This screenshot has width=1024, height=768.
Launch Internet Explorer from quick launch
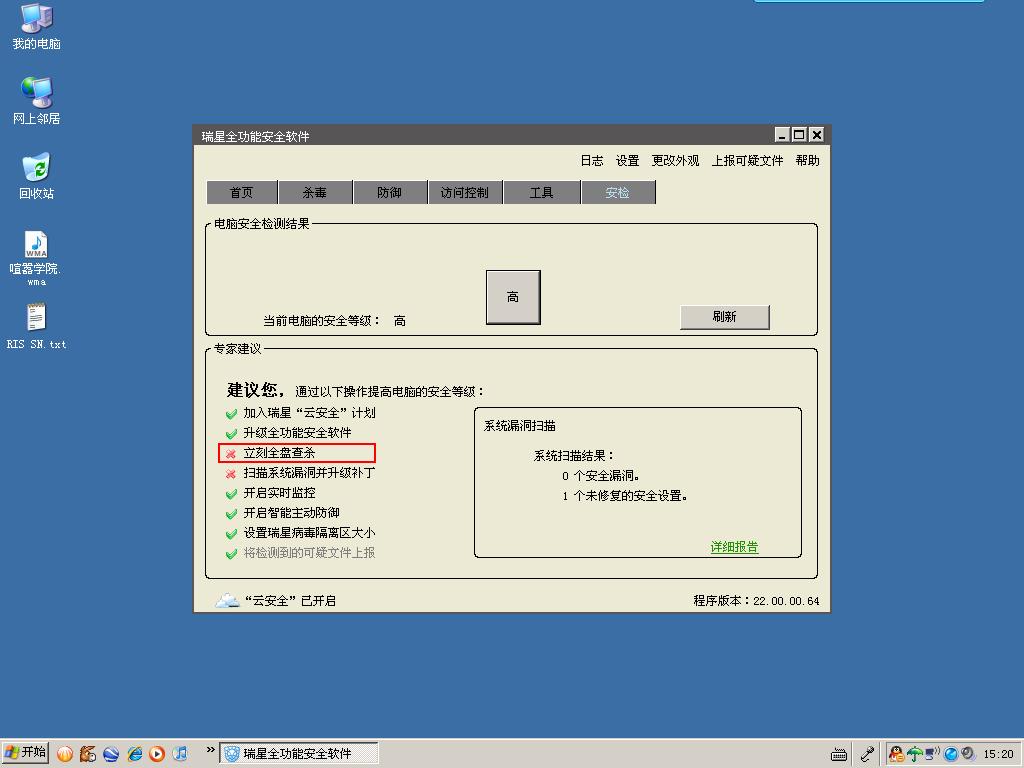(135, 754)
